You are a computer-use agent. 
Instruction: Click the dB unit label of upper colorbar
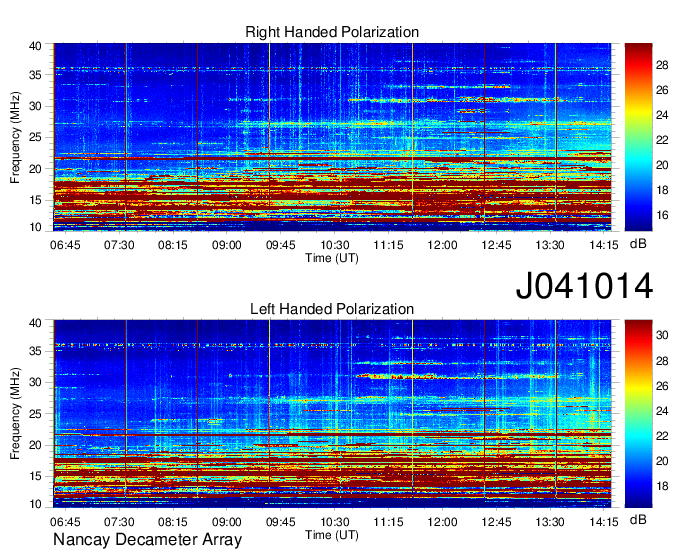coord(638,244)
